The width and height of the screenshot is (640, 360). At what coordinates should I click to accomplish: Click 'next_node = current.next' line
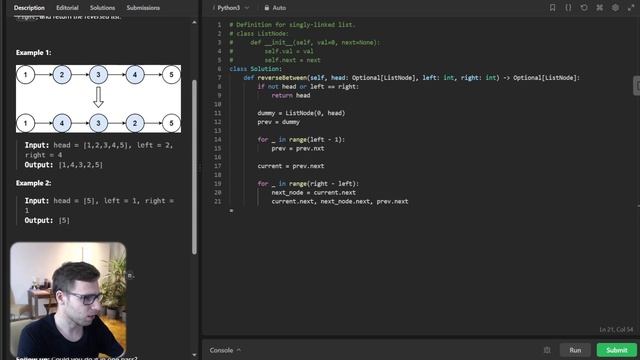(313, 193)
